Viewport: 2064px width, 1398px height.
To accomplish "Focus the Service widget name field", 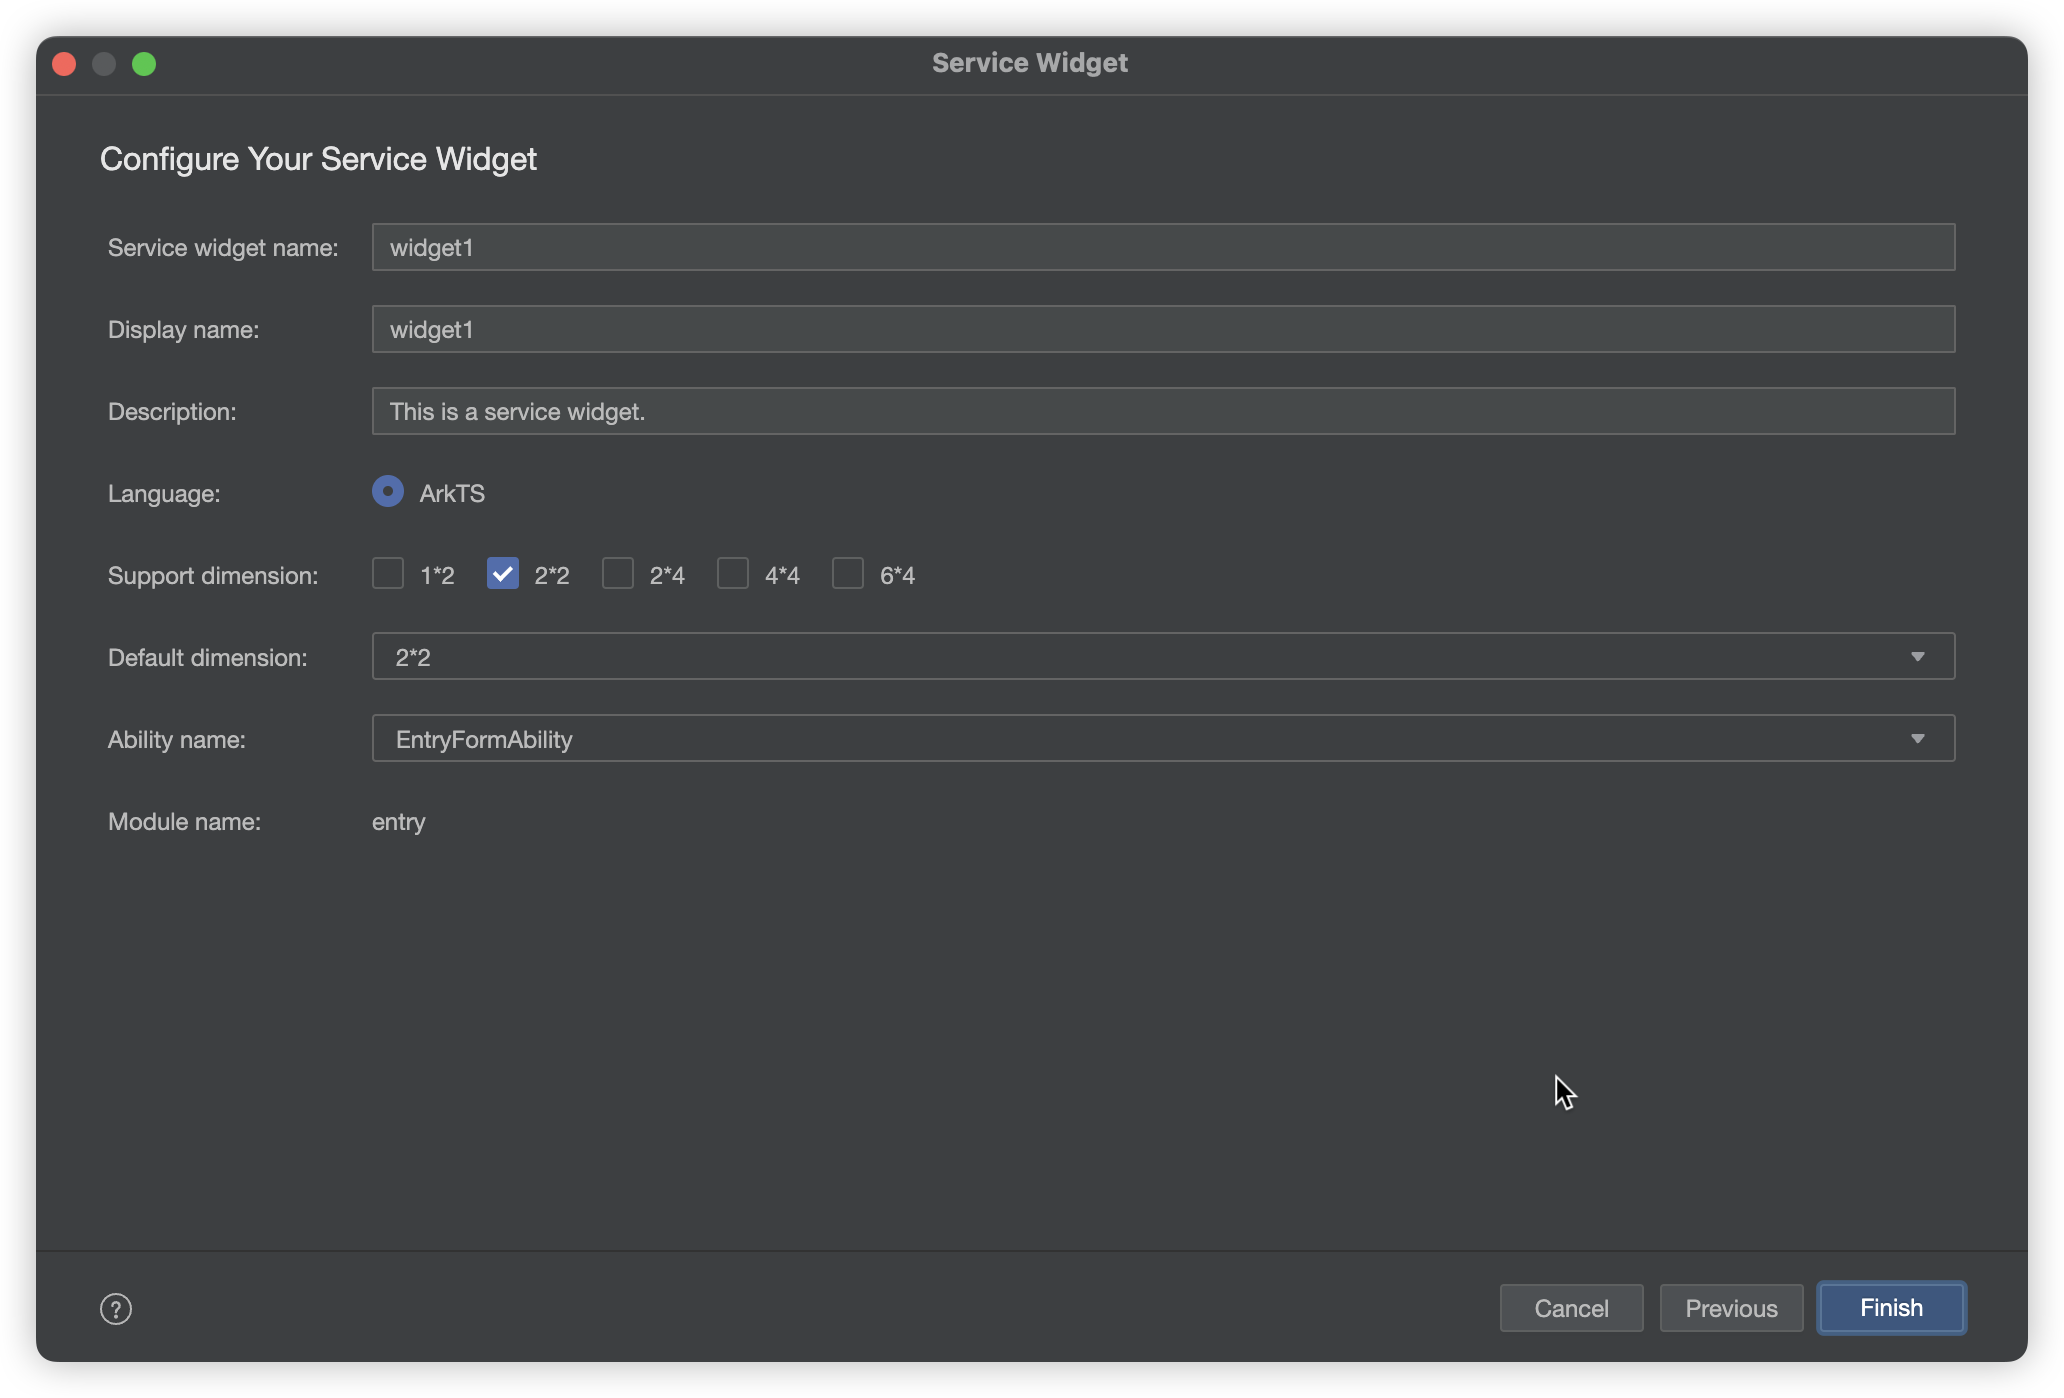I will [1162, 247].
